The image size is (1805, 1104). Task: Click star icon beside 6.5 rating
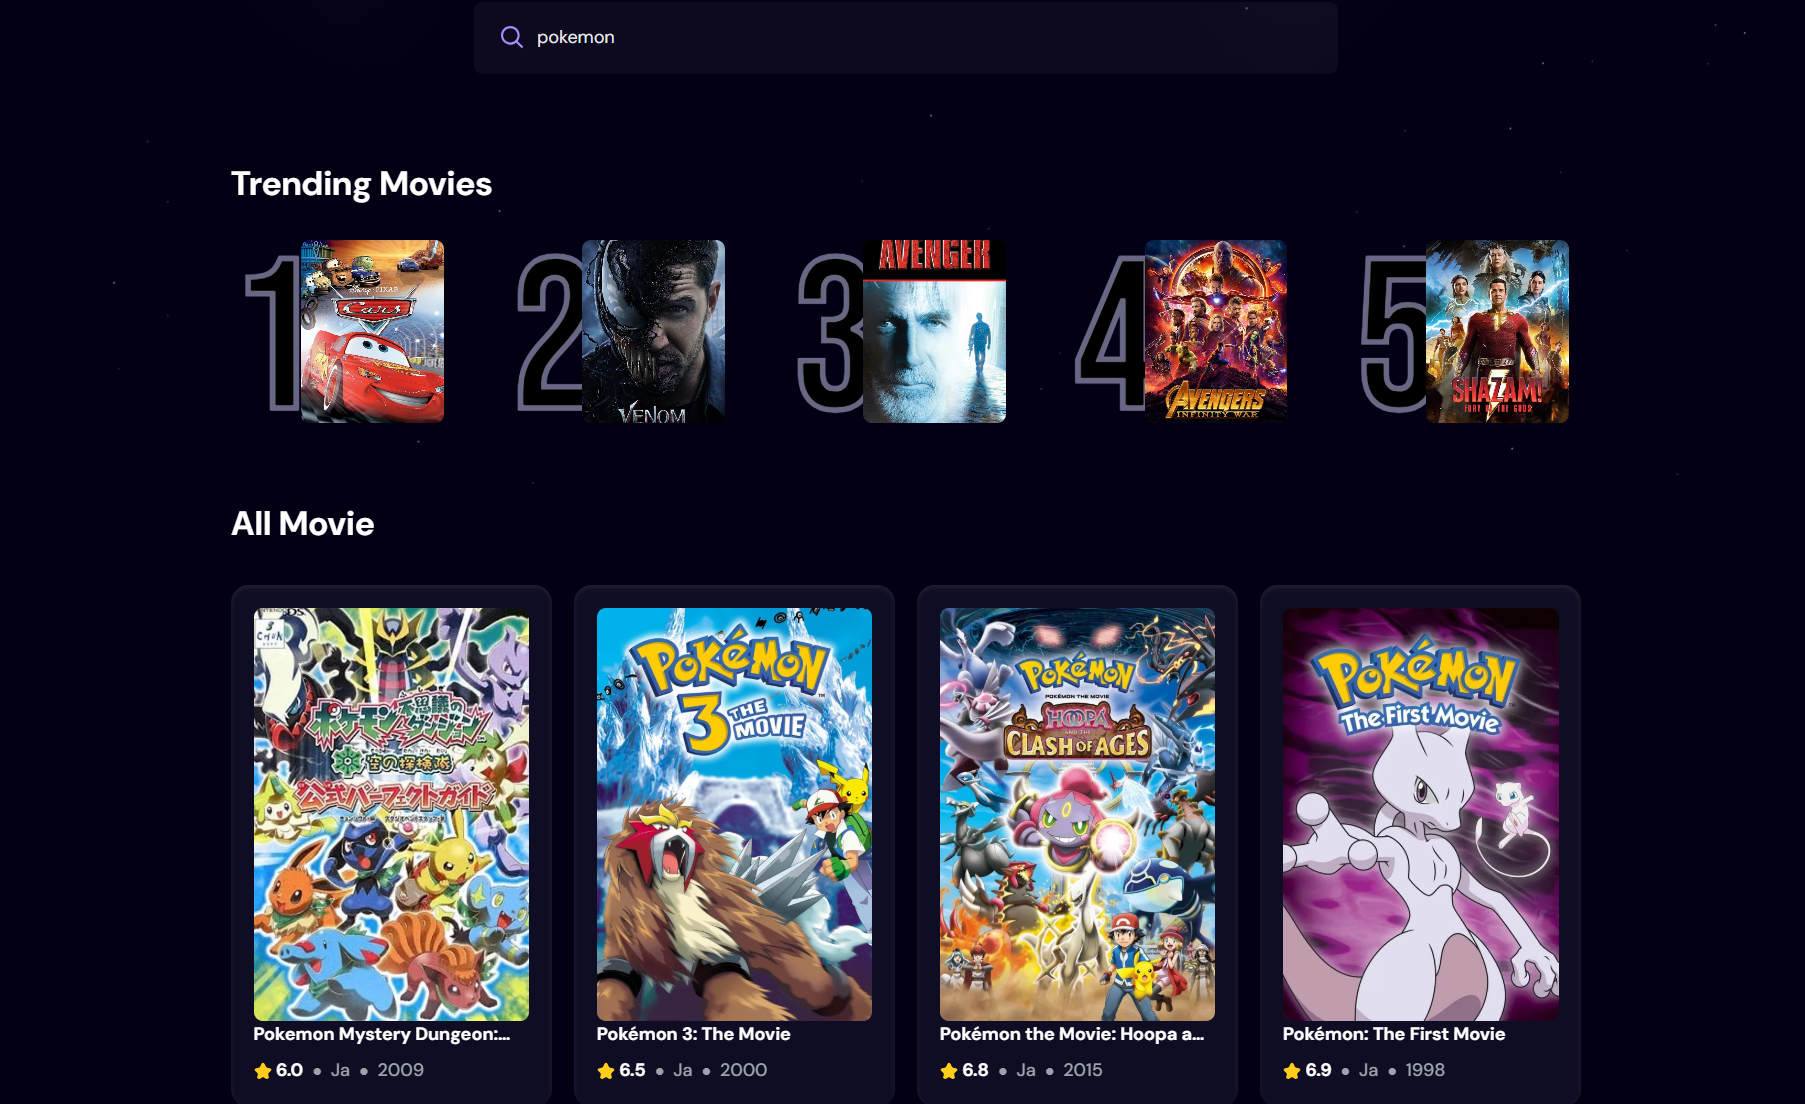[606, 1071]
